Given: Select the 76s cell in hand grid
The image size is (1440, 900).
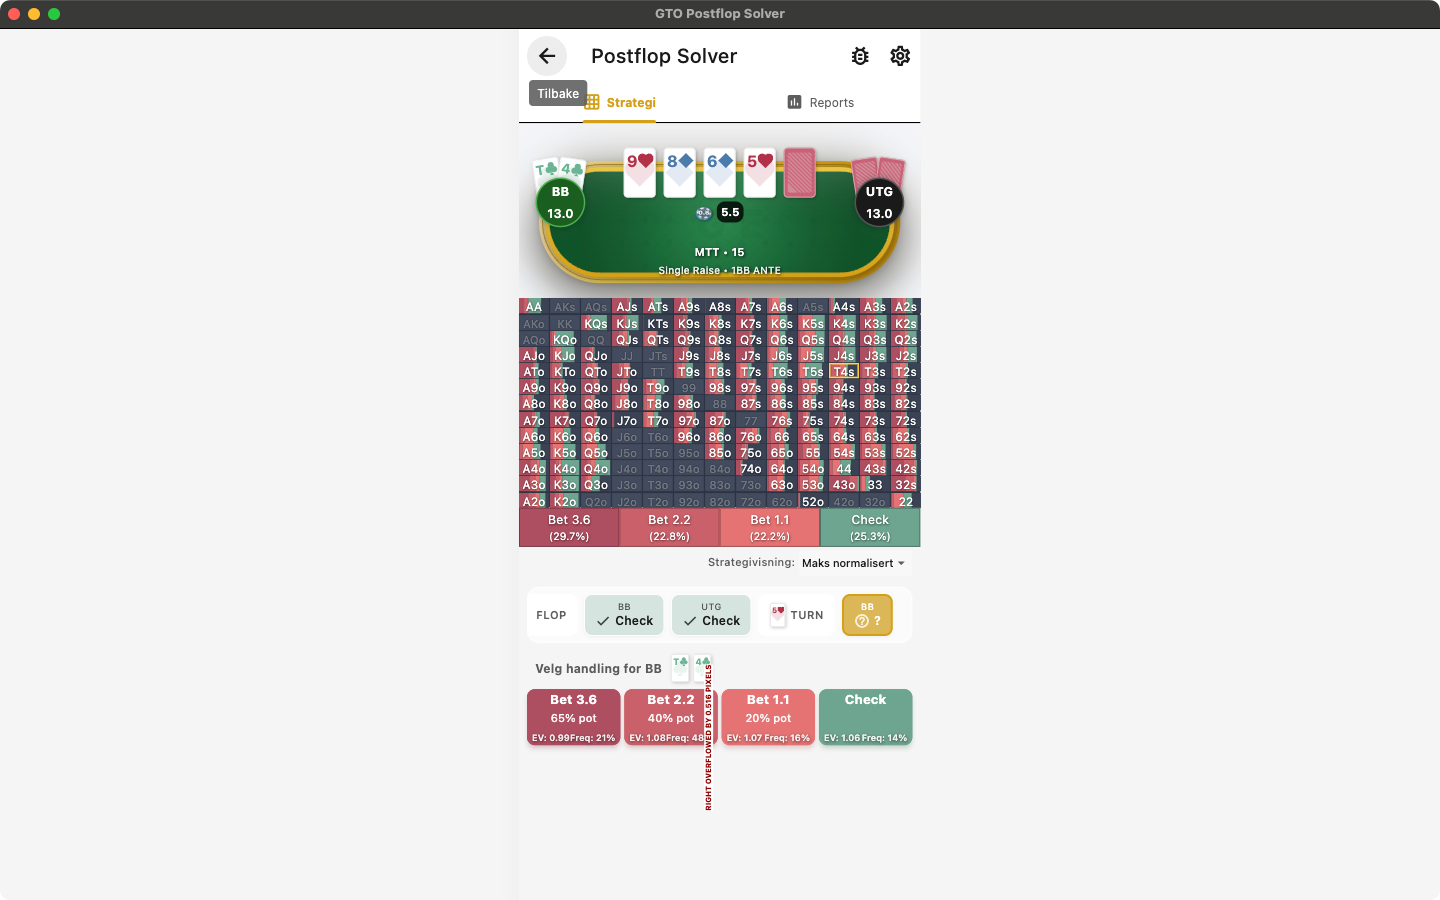Looking at the screenshot, I should 782,420.
